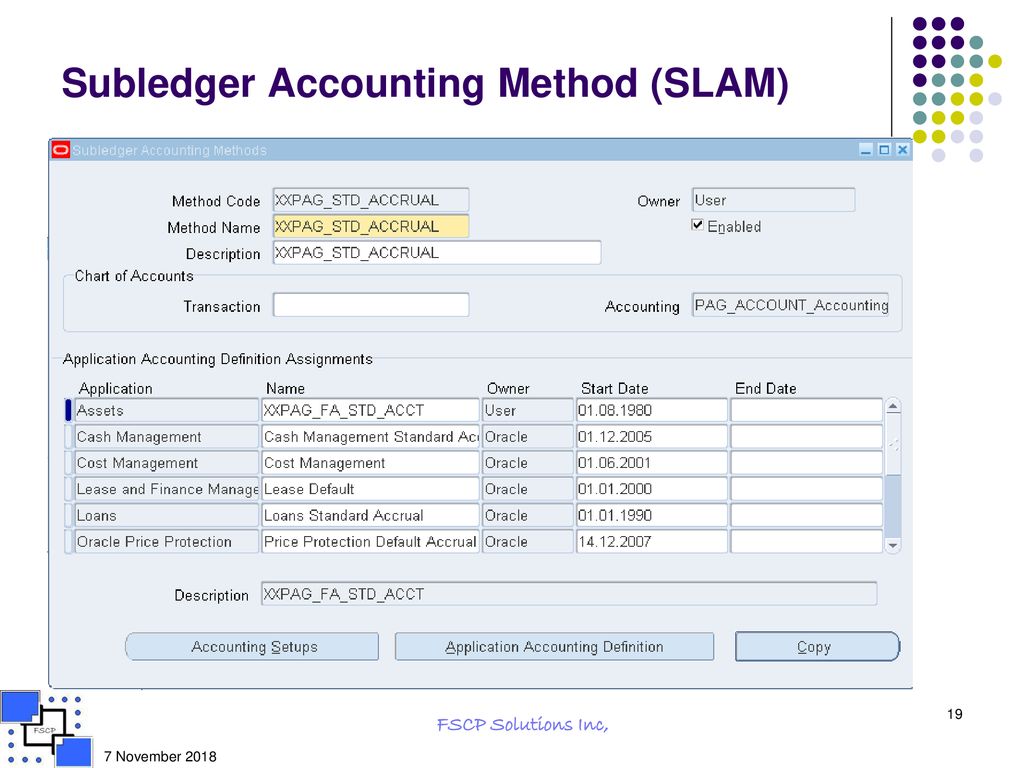The width and height of the screenshot is (1024, 768).
Task: Click the top Description field under Method Name
Action: tap(437, 253)
